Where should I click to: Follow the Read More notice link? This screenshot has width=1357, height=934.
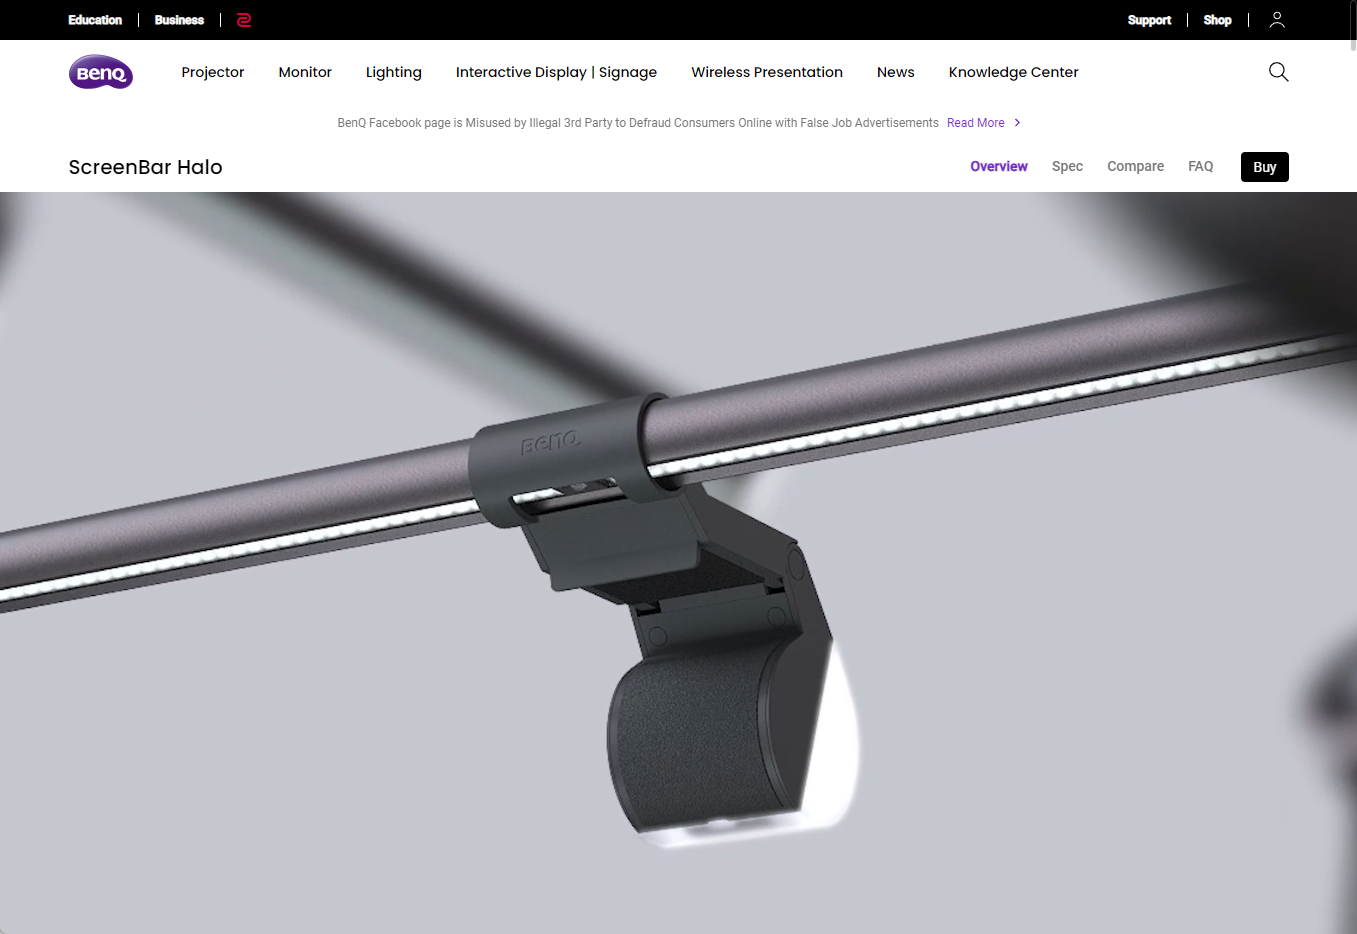pyautogui.click(x=976, y=123)
